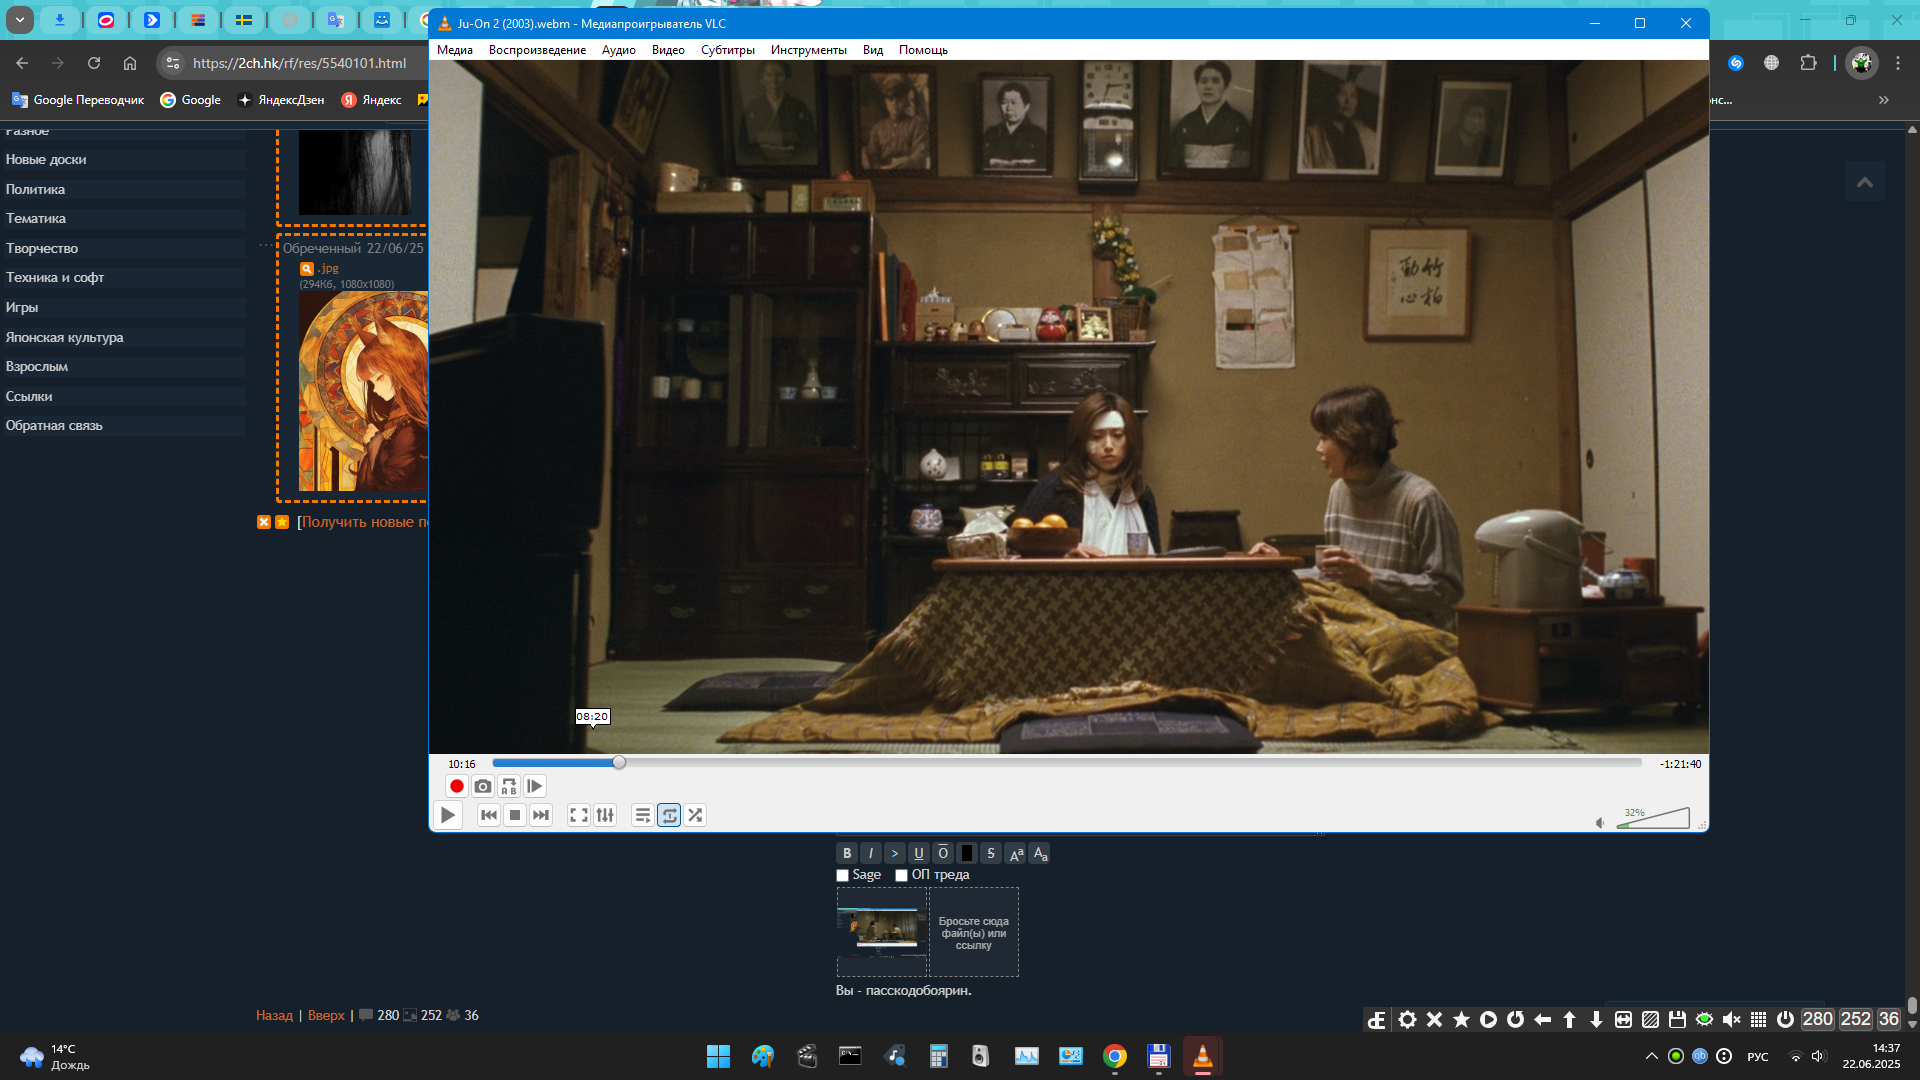Adjust the VLC volume slider
1920x1080 pixels.
click(1655, 819)
